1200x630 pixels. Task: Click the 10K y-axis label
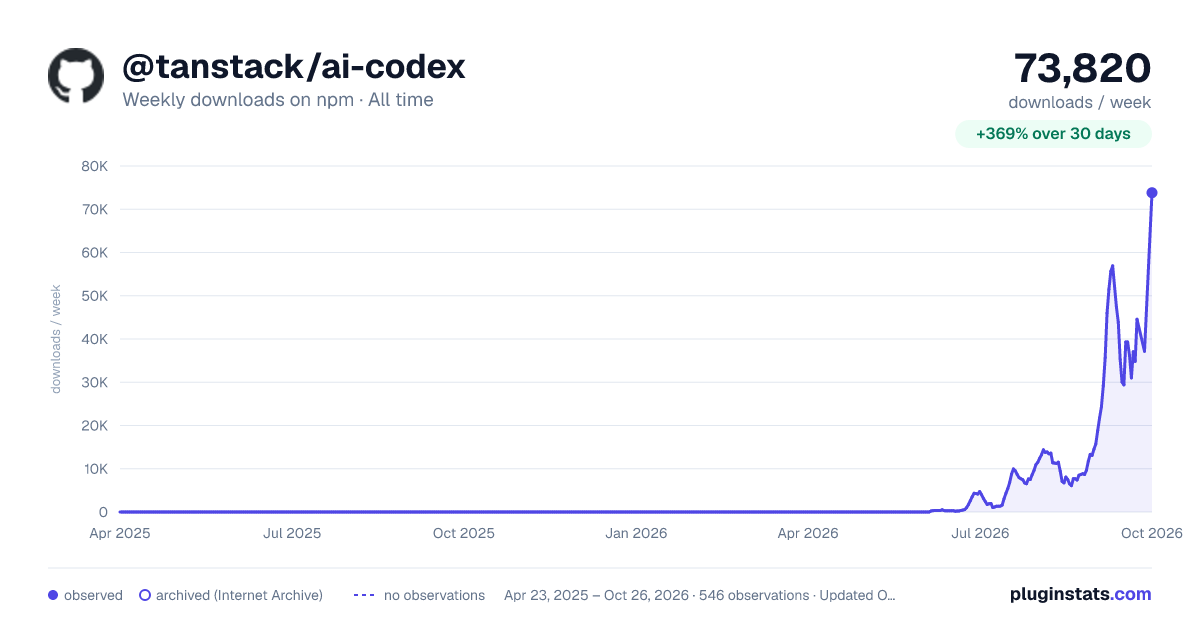pos(94,468)
